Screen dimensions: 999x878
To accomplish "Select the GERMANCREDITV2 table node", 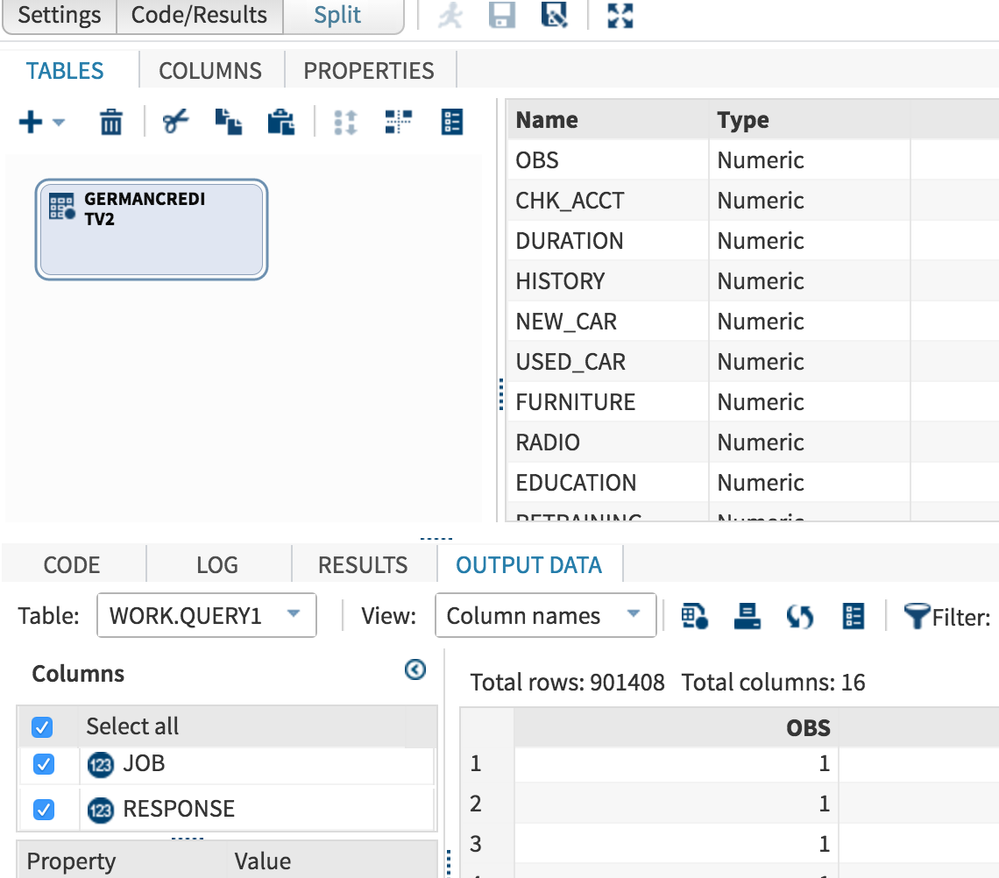I will pyautogui.click(x=151, y=229).
